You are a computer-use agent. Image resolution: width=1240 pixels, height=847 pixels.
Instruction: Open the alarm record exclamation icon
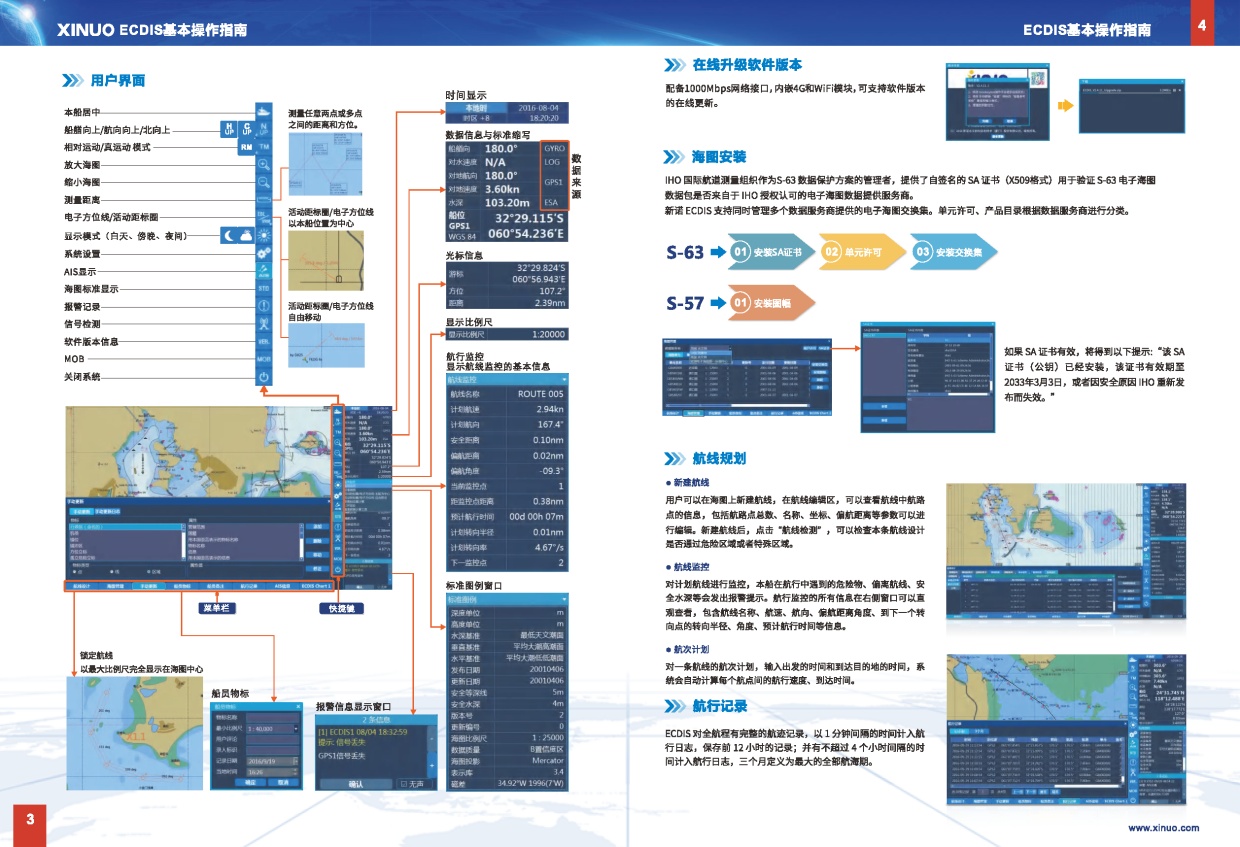coord(264,306)
